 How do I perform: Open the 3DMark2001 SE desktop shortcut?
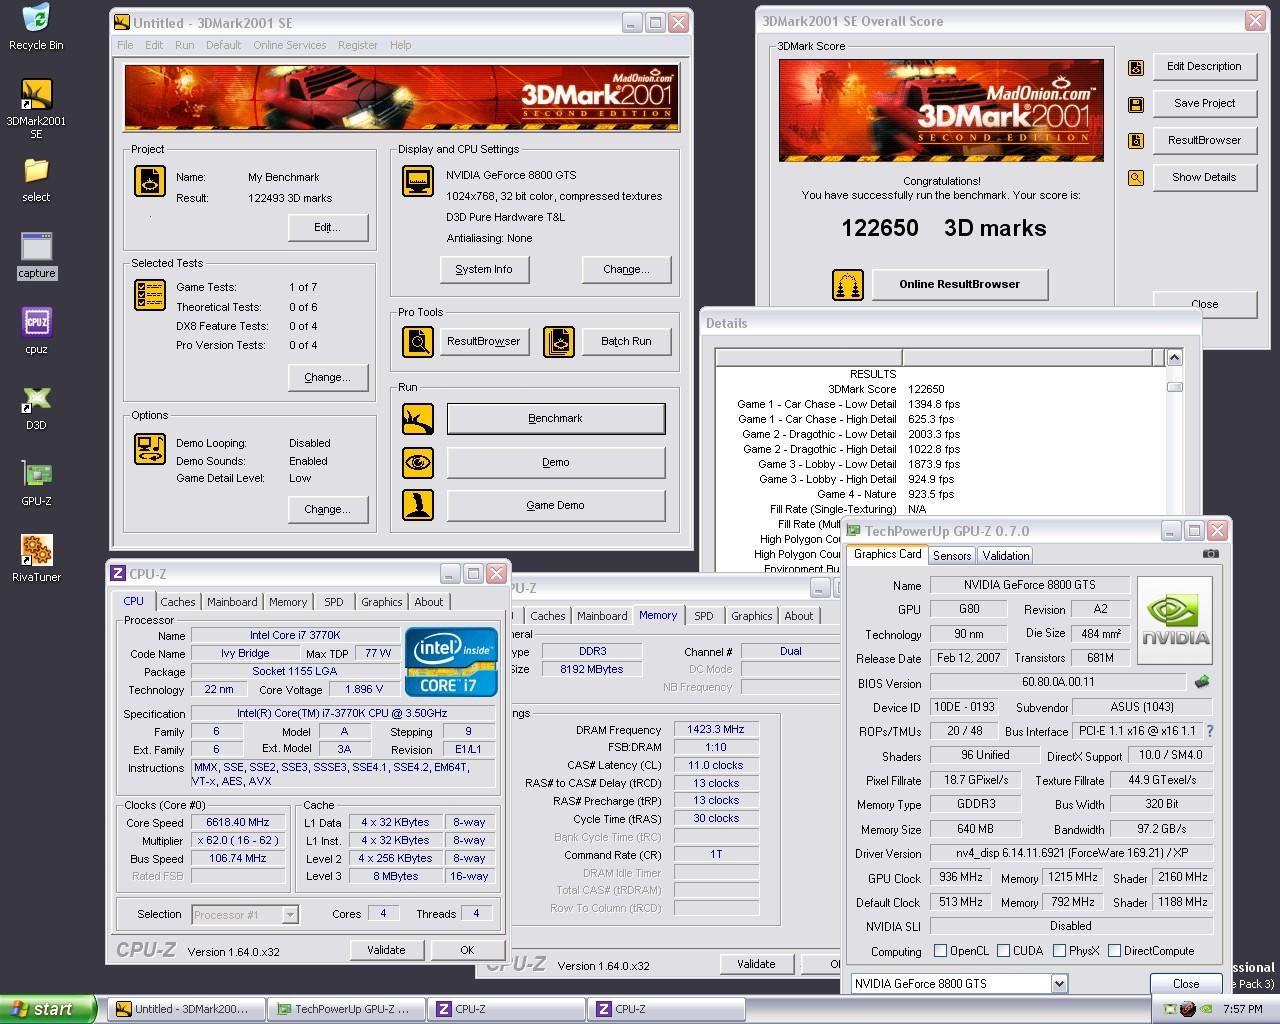(x=36, y=94)
